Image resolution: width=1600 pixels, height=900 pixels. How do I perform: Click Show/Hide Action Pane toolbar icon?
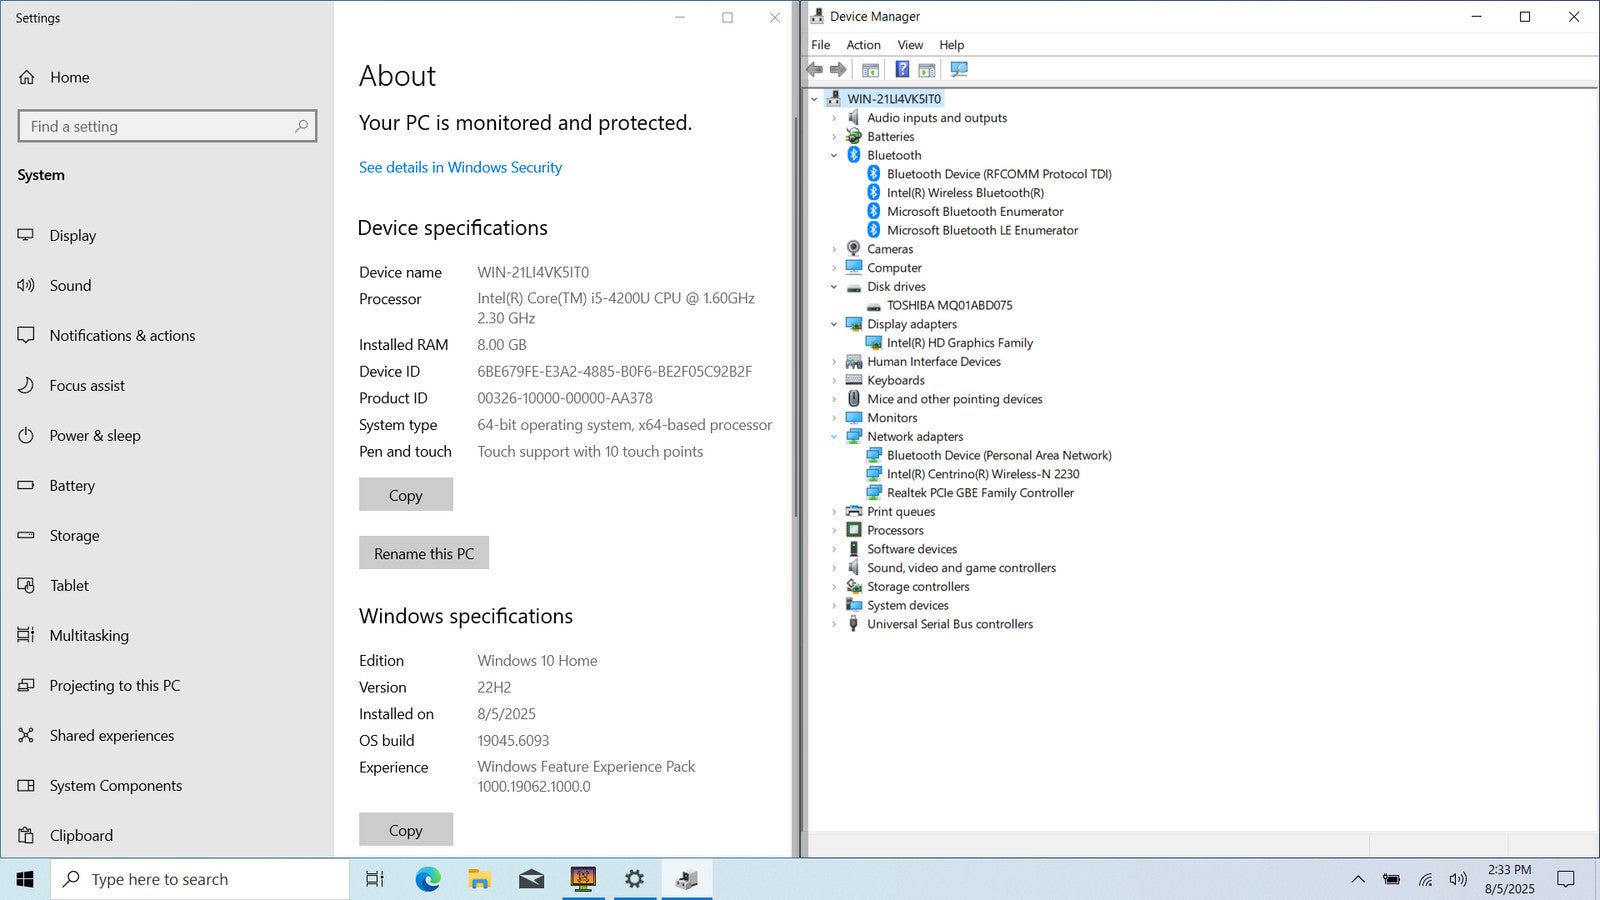927,69
